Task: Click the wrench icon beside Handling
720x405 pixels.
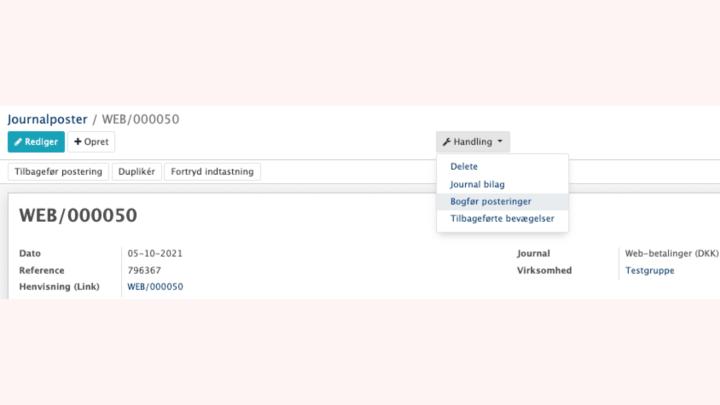Action: pos(446,142)
